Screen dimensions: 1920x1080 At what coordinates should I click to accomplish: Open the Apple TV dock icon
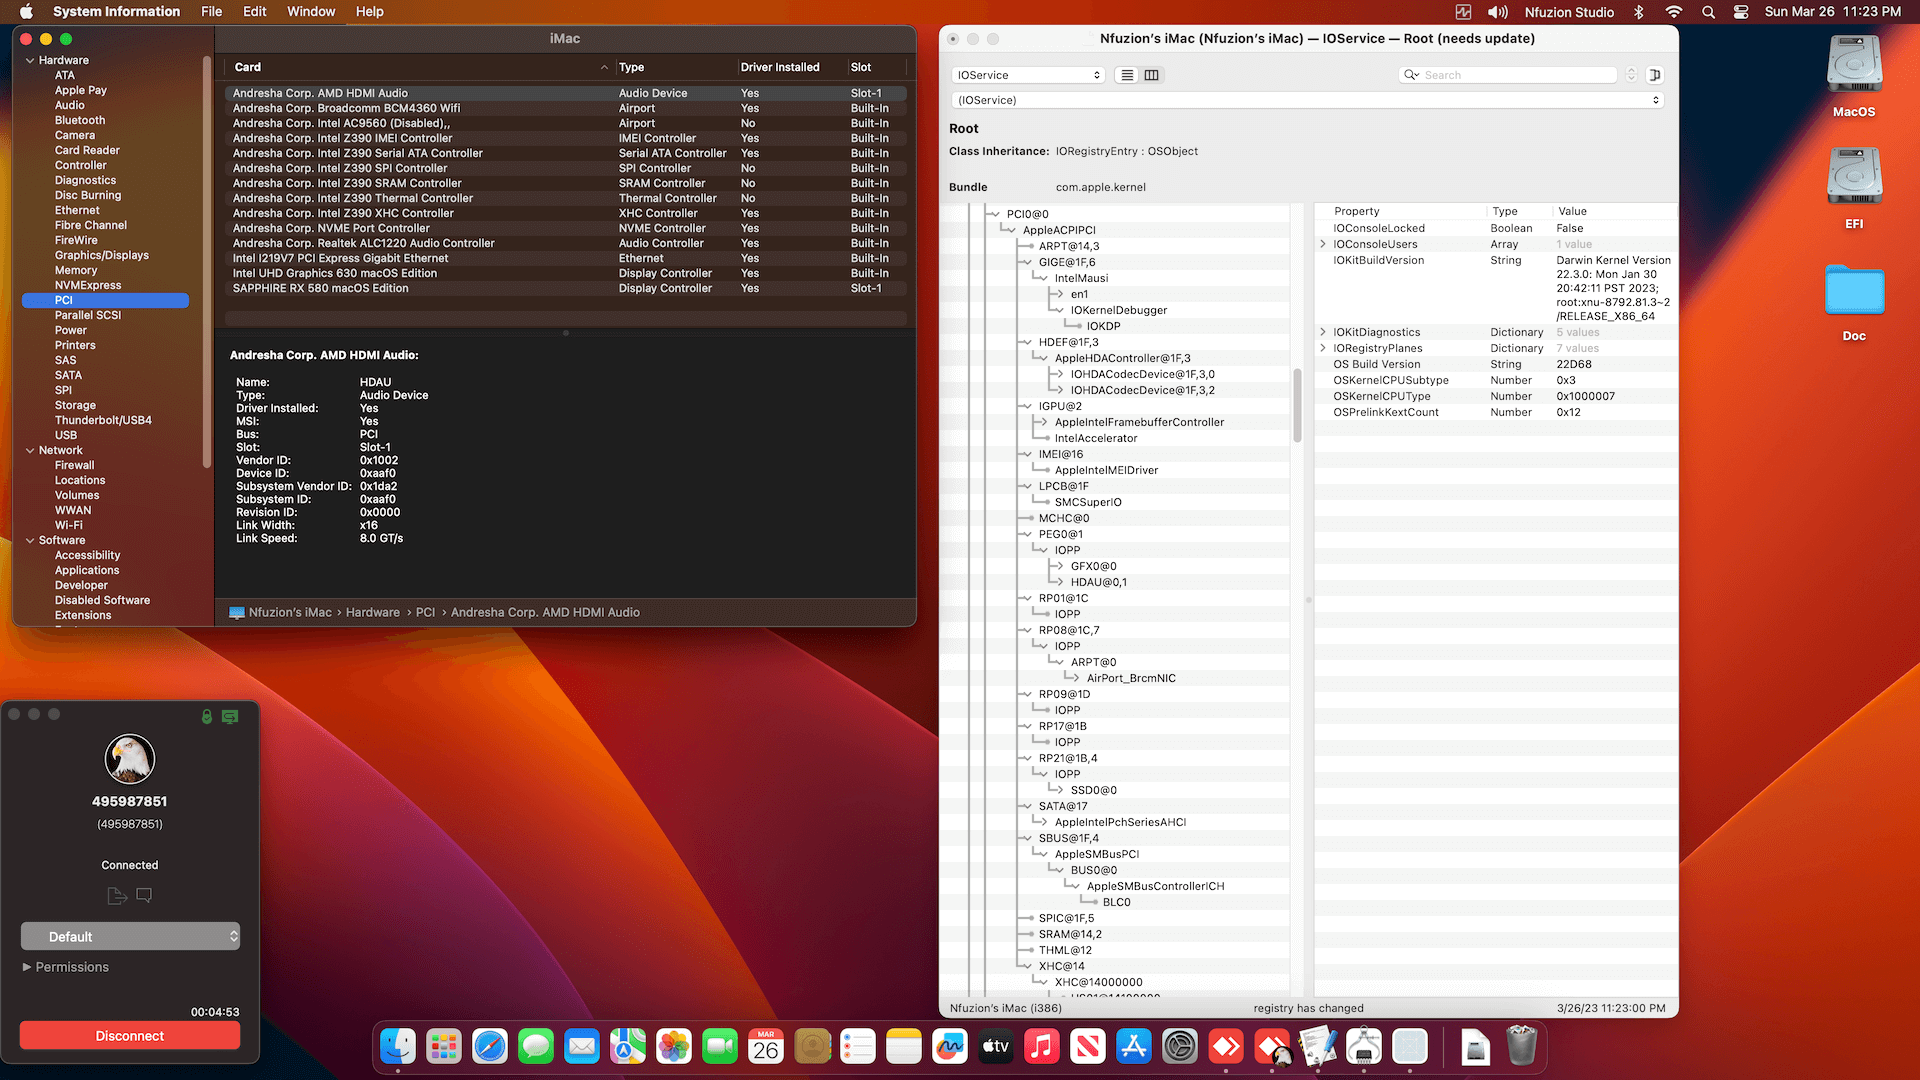996,1047
